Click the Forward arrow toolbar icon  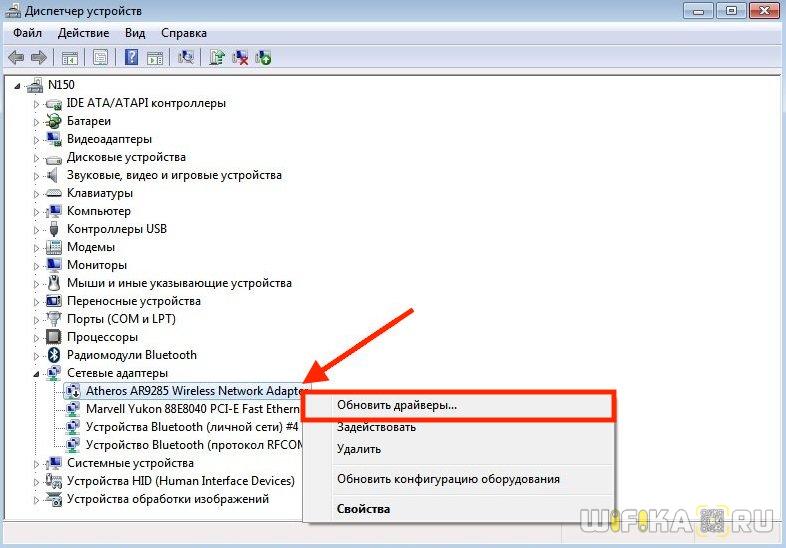click(x=39, y=58)
